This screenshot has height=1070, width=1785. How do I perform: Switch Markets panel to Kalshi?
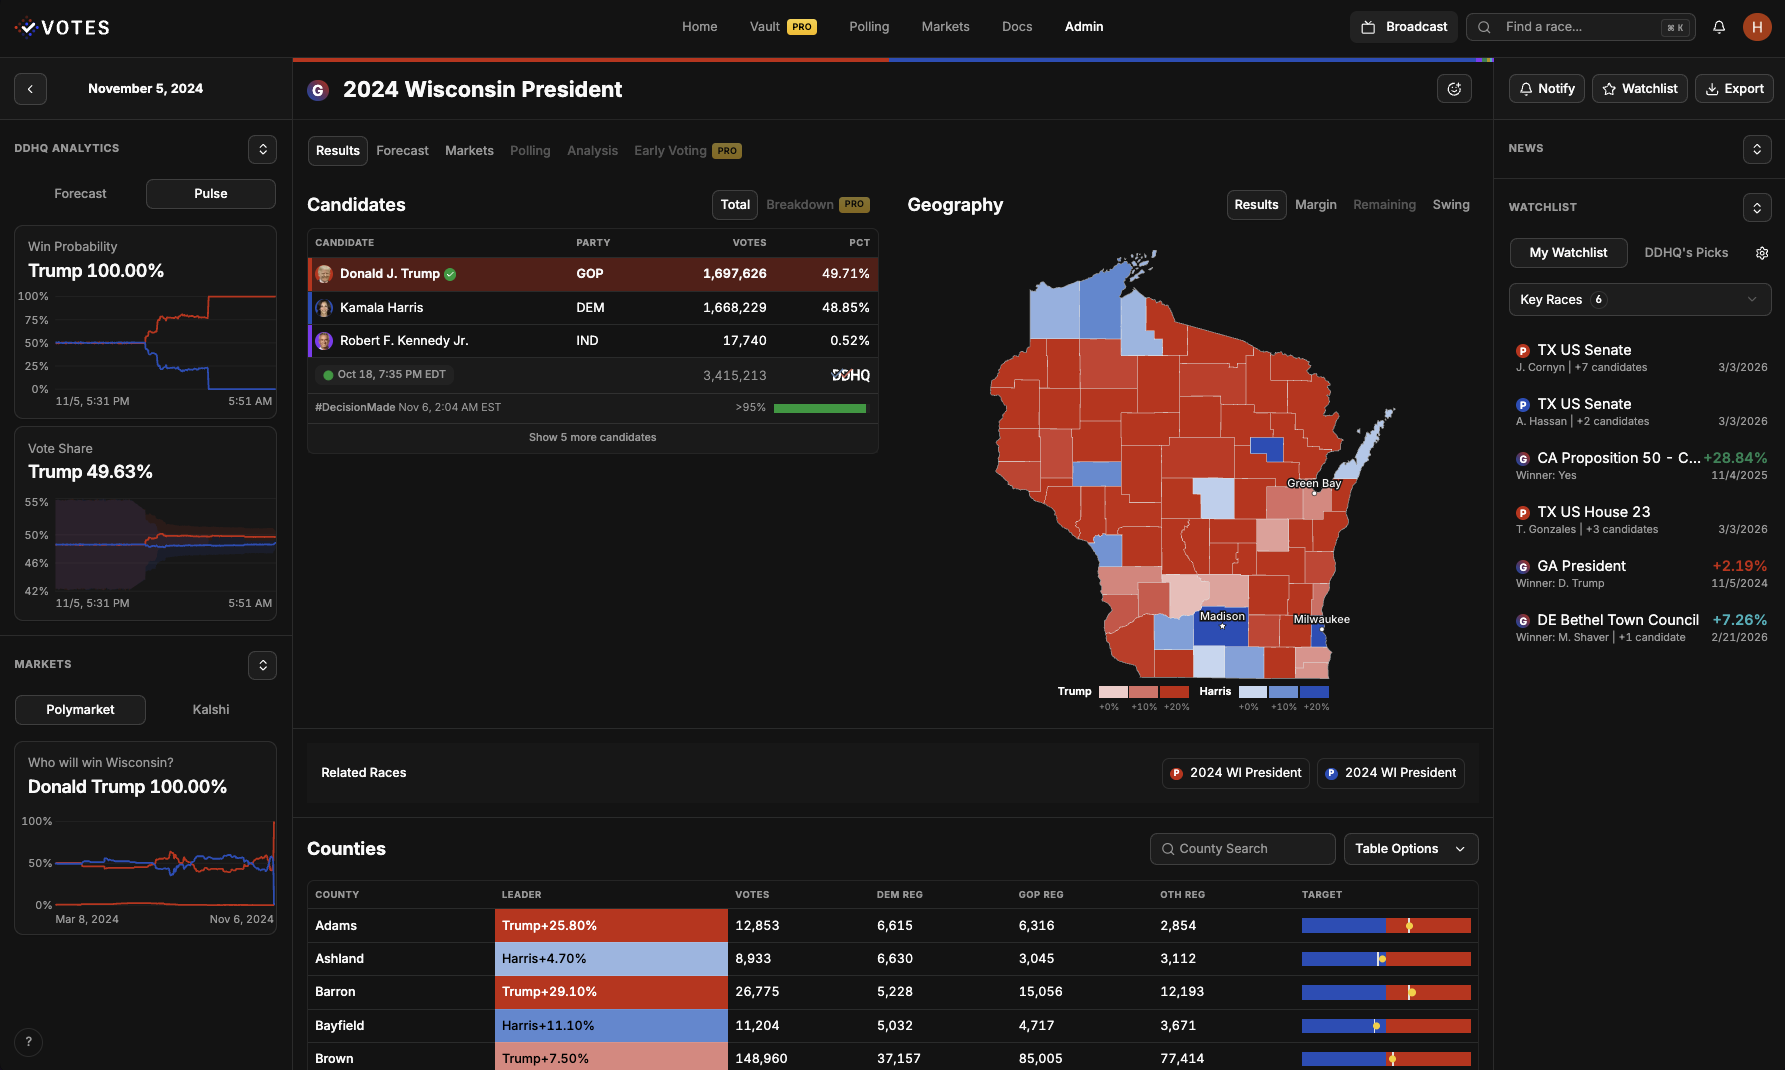pos(210,709)
